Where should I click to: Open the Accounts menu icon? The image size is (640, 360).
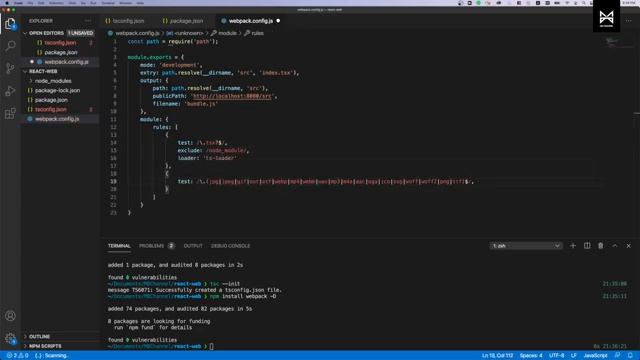pyautogui.click(x=10, y=316)
